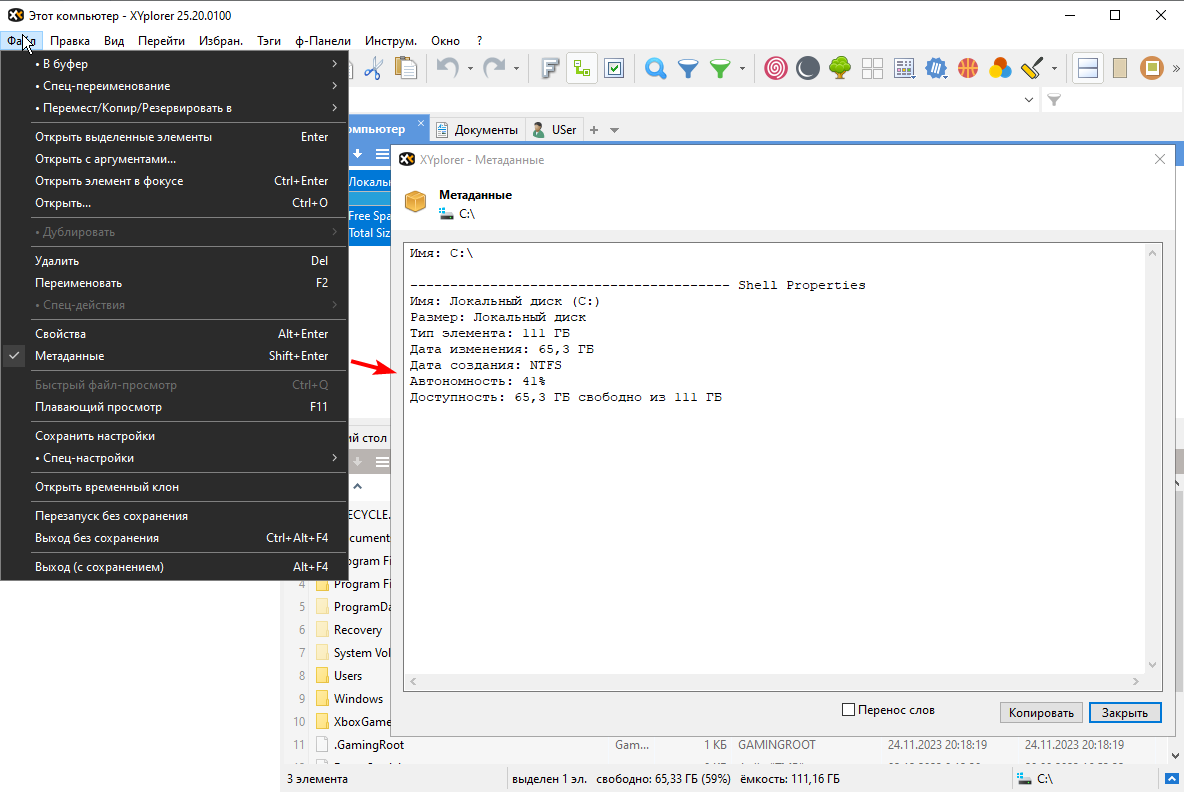Viewport: 1184px width, 792px height.
Task: Click the yellow brush icon
Action: (x=1032, y=69)
